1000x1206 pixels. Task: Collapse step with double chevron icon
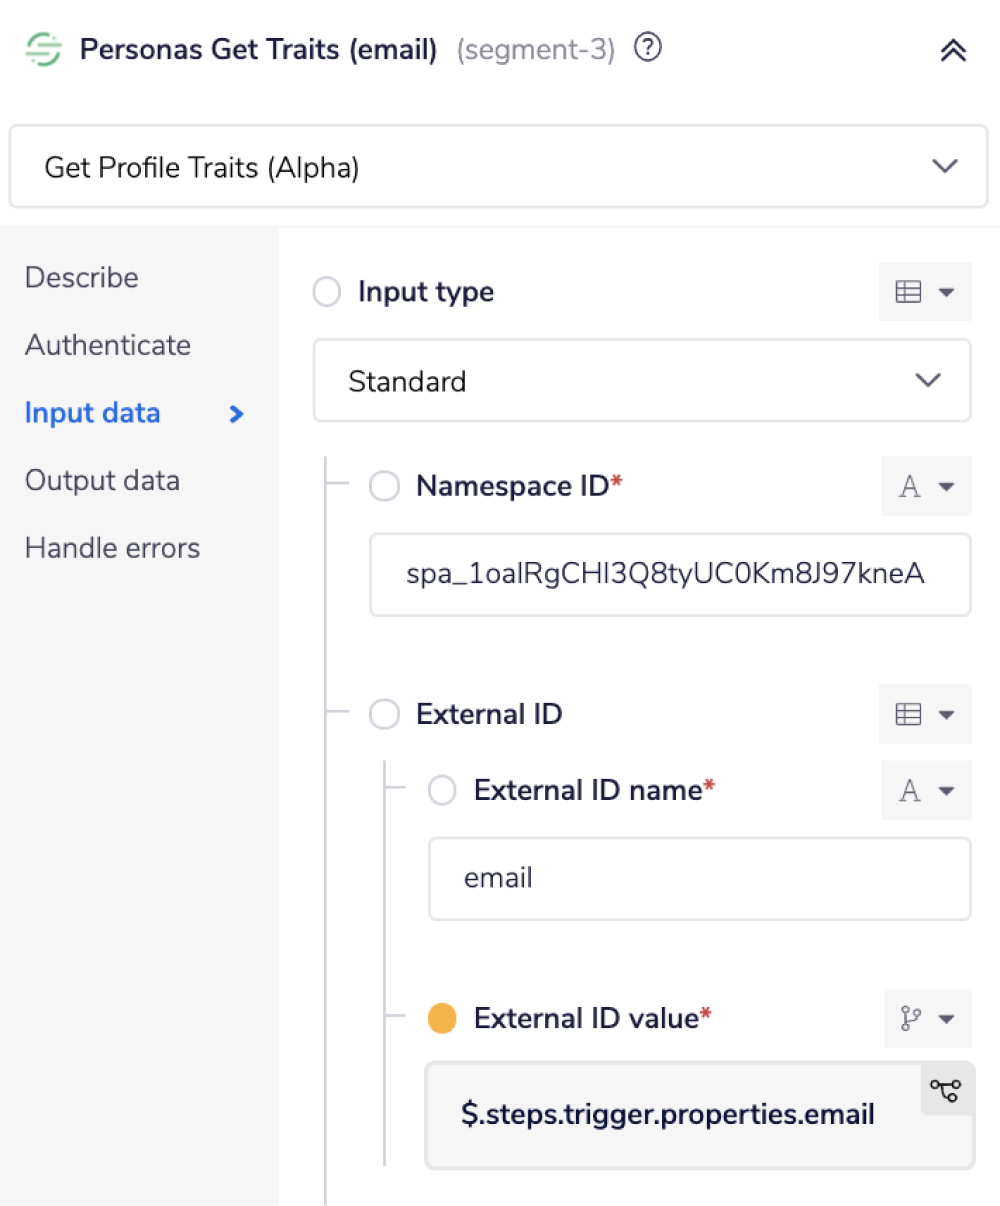[953, 50]
